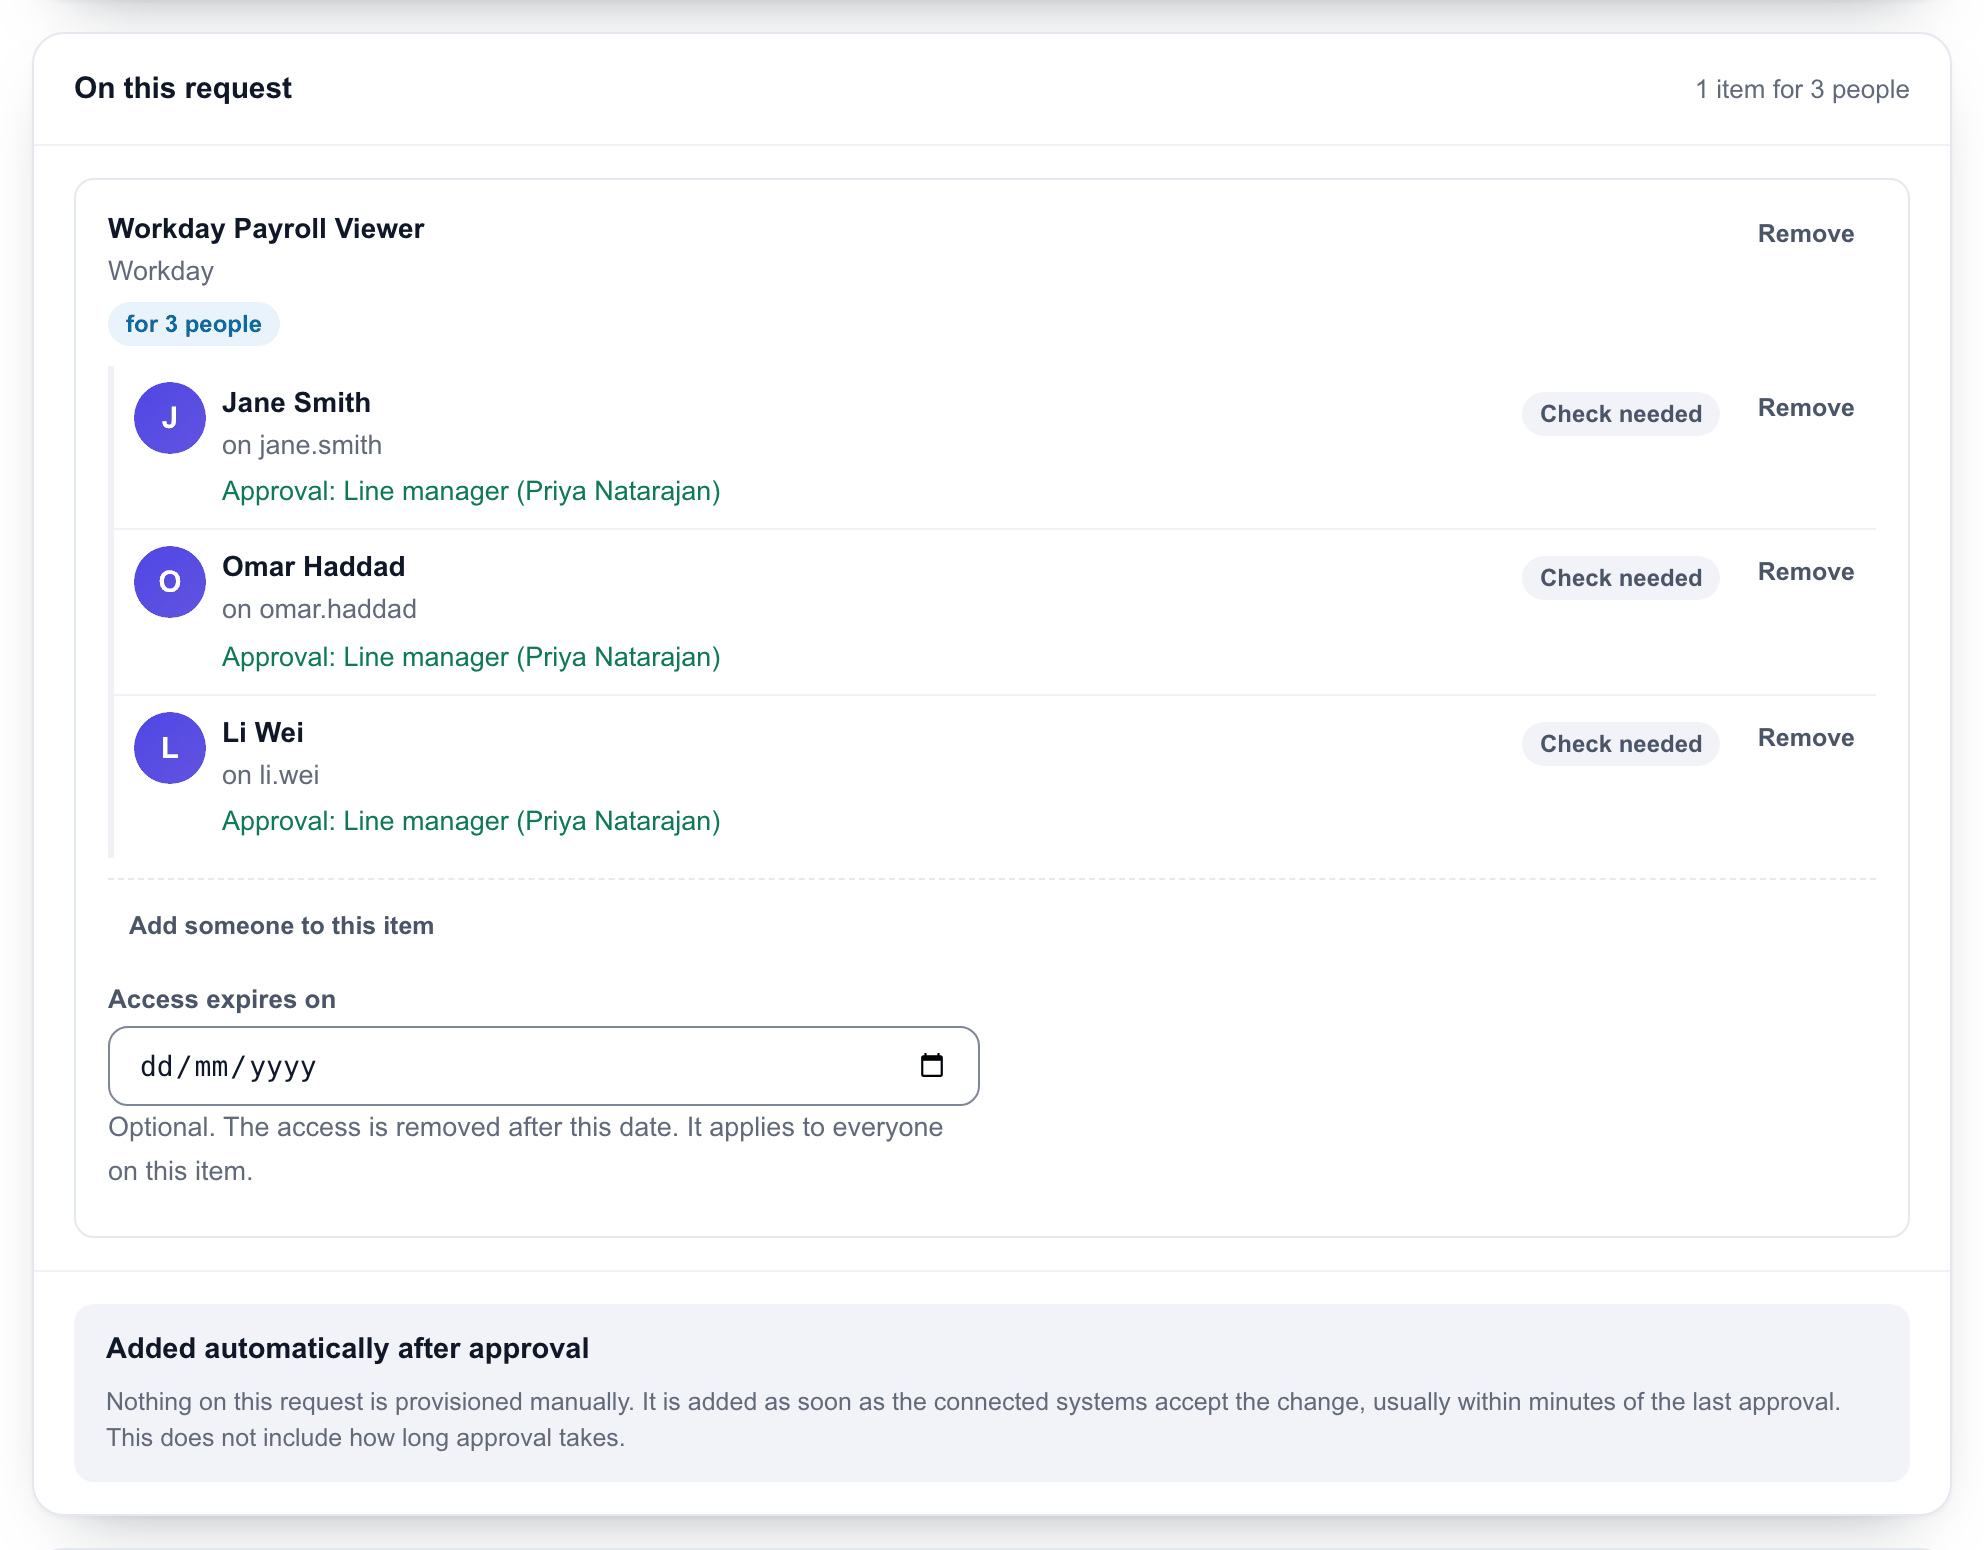Viewport: 1984px width, 1550px height.
Task: Focus the Access expires on date field
Action: click(x=543, y=1066)
